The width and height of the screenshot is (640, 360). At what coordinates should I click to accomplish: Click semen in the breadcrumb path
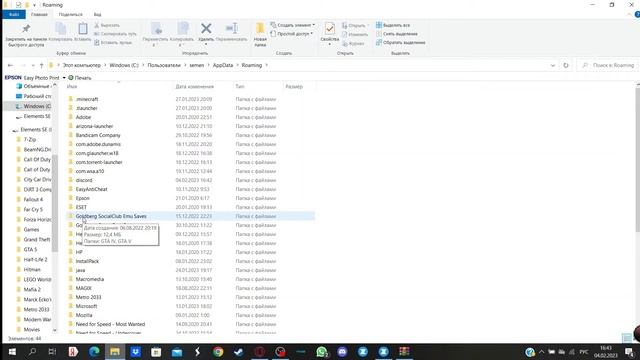pyautogui.click(x=197, y=65)
